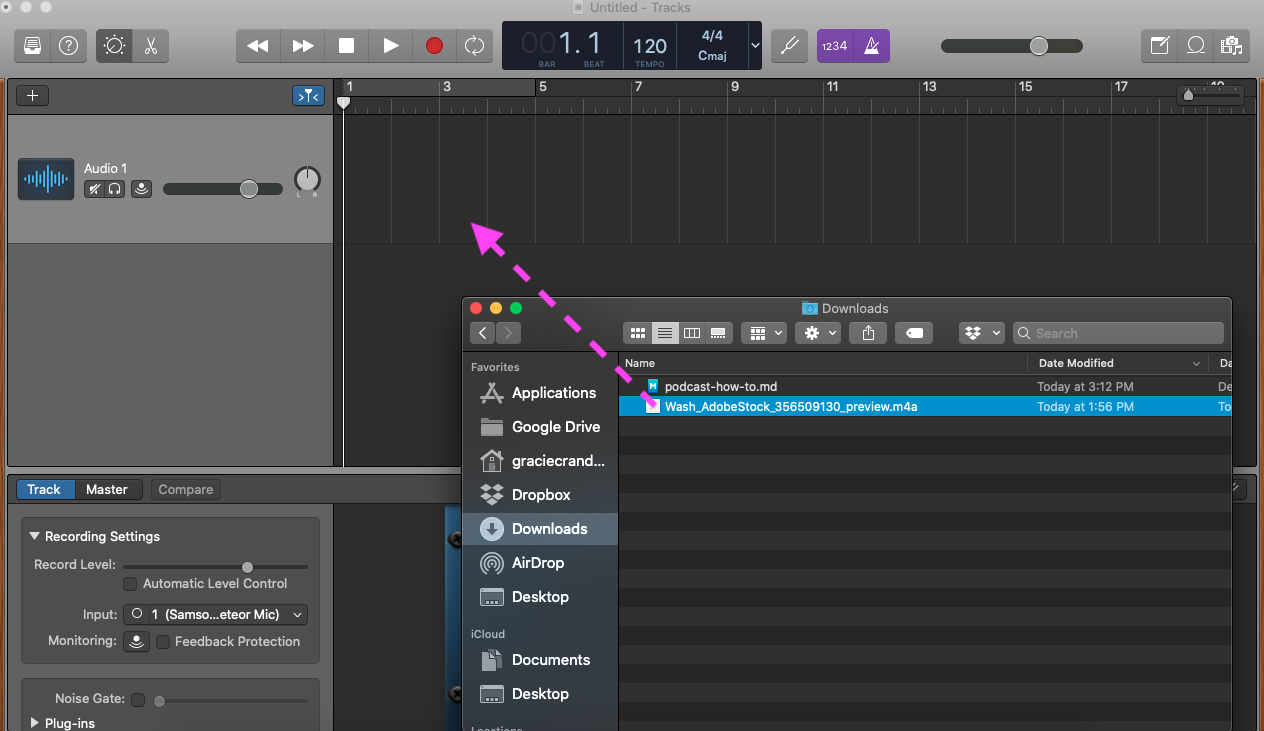
Task: Switch to the Master tab
Action: click(x=106, y=489)
